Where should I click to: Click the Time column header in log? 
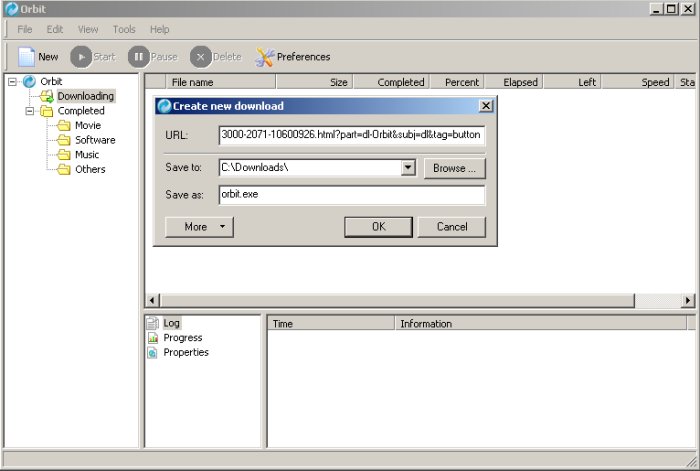[330, 323]
